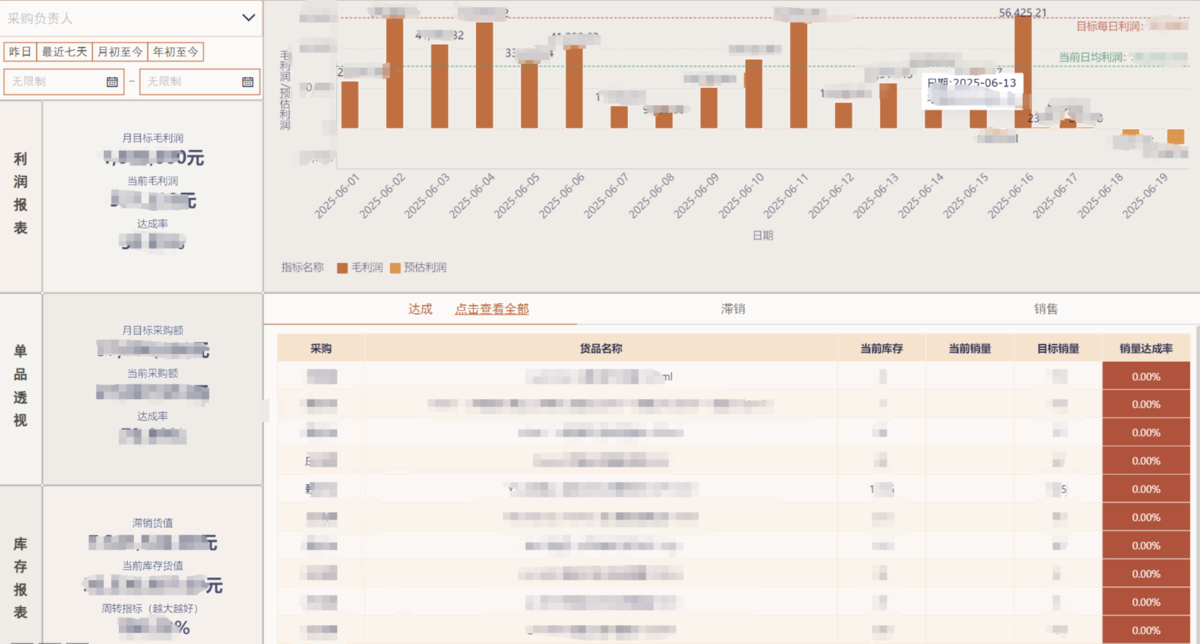Select the bar for 2025-06-10
The height and width of the screenshot is (644, 1200).
753,94
